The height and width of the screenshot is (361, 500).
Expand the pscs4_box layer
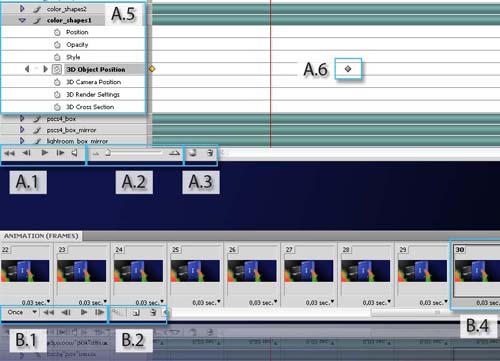point(22,118)
